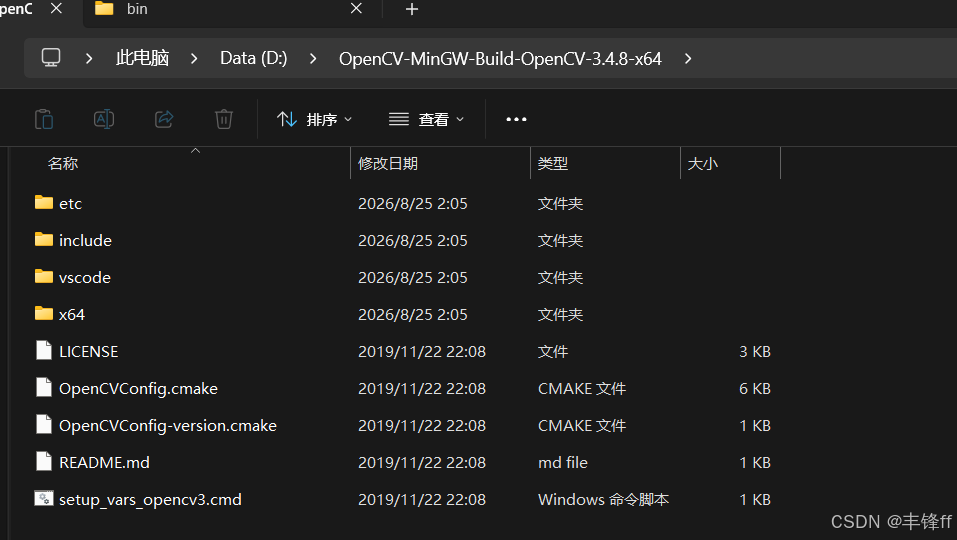Image resolution: width=957 pixels, height=540 pixels.
Task: Click the This PC monitor icon in address bar
Action: click(x=51, y=58)
